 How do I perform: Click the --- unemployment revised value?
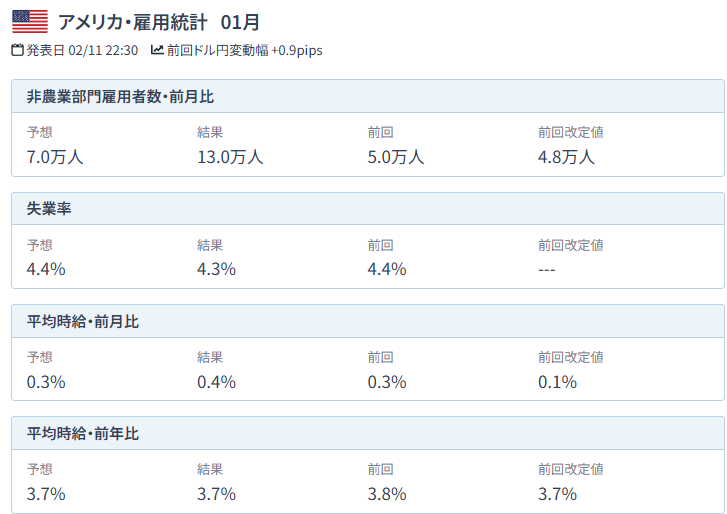[x=546, y=268]
